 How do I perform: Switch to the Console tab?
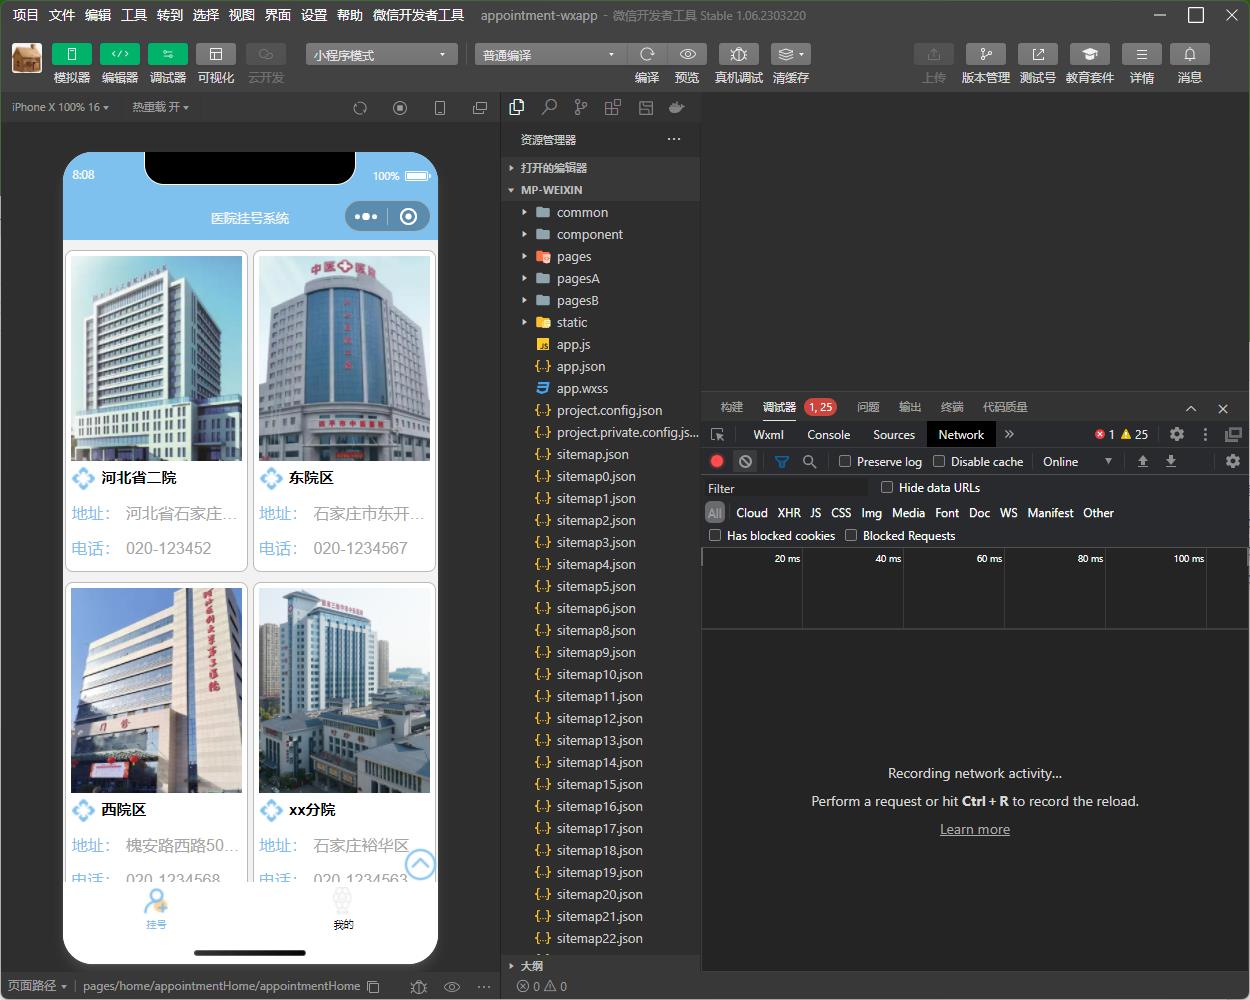point(828,434)
